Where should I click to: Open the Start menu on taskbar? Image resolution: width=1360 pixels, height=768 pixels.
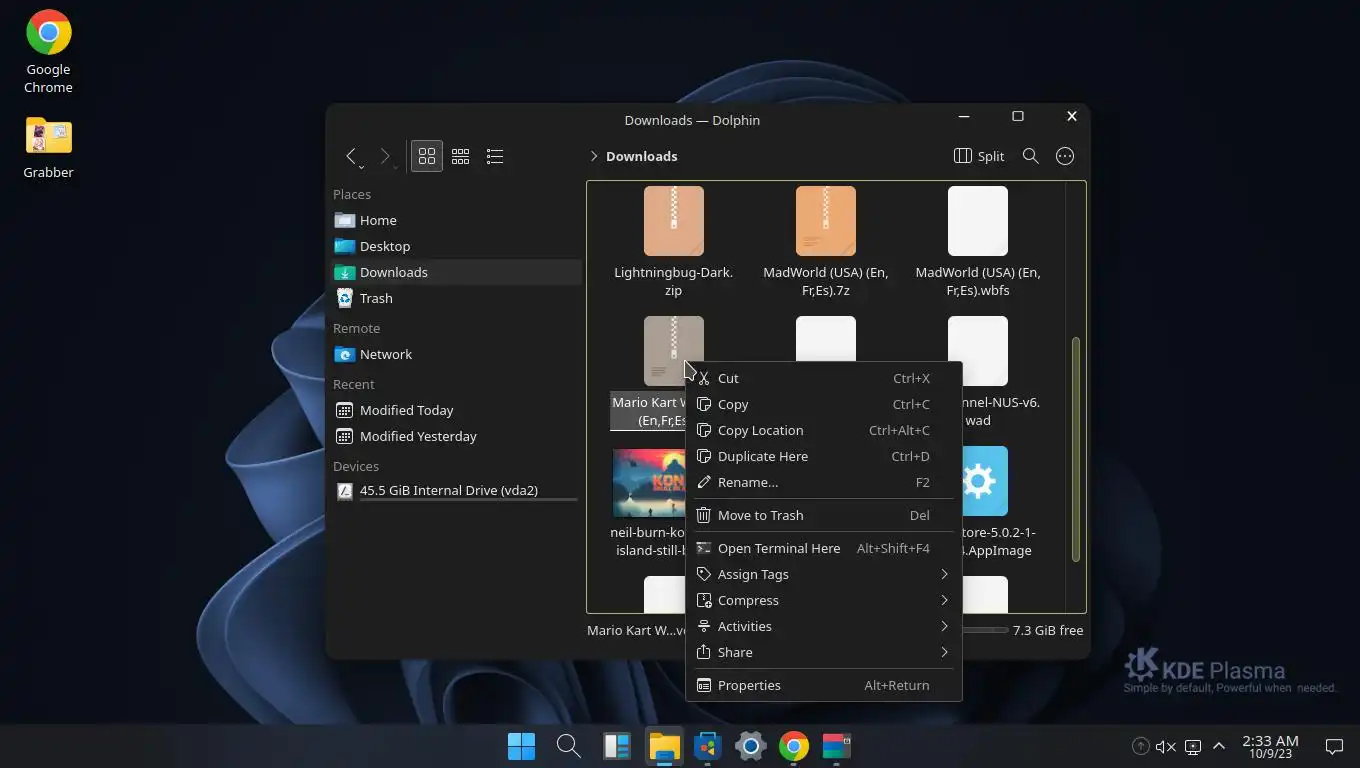click(x=521, y=746)
